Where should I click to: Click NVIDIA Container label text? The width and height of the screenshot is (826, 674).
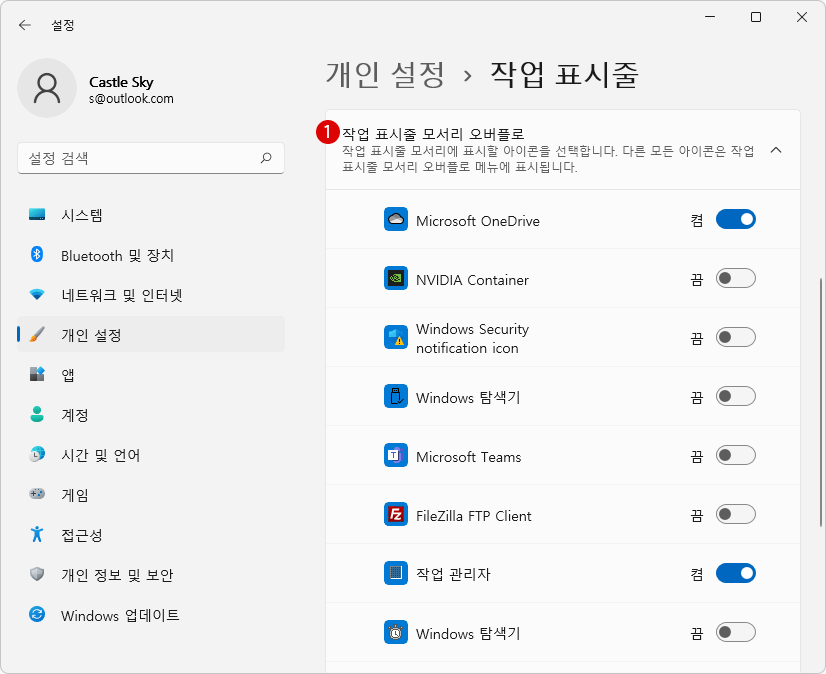[x=472, y=280]
